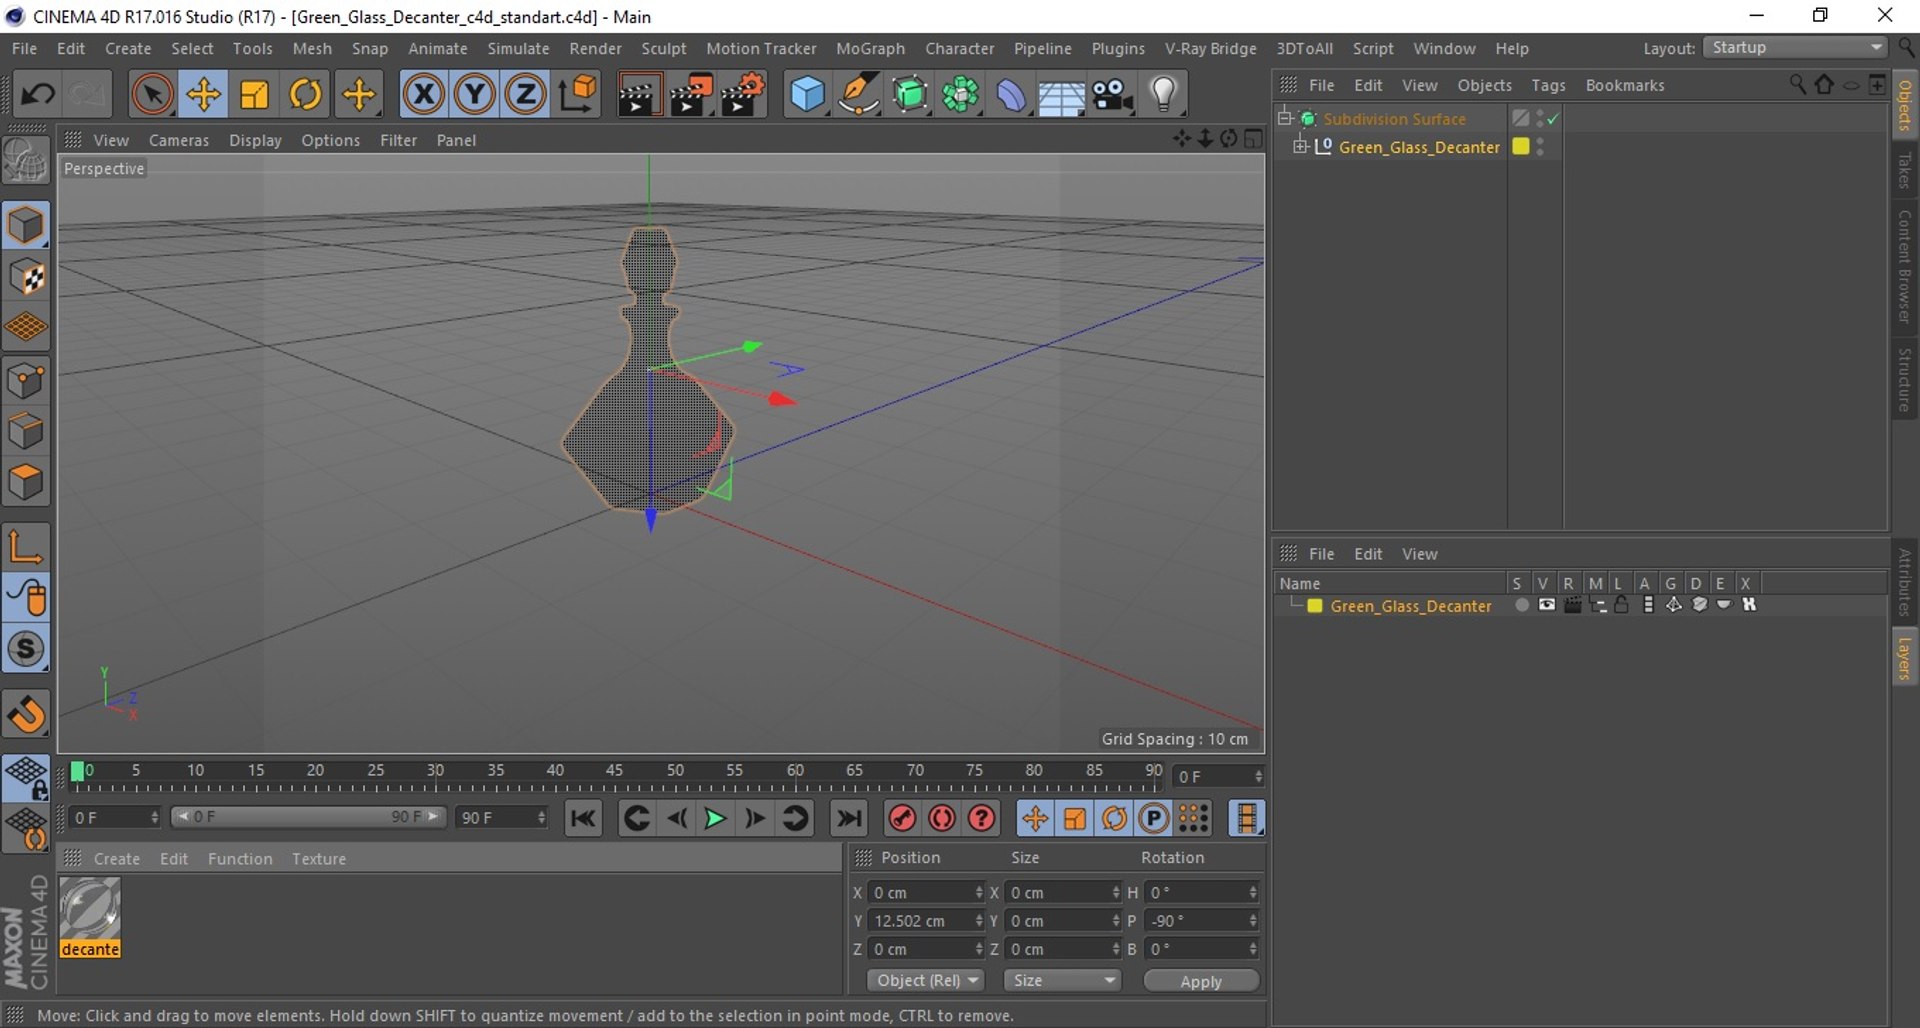The width and height of the screenshot is (1920, 1028).
Task: Select the Rotate tool in top toolbar
Action: click(305, 95)
